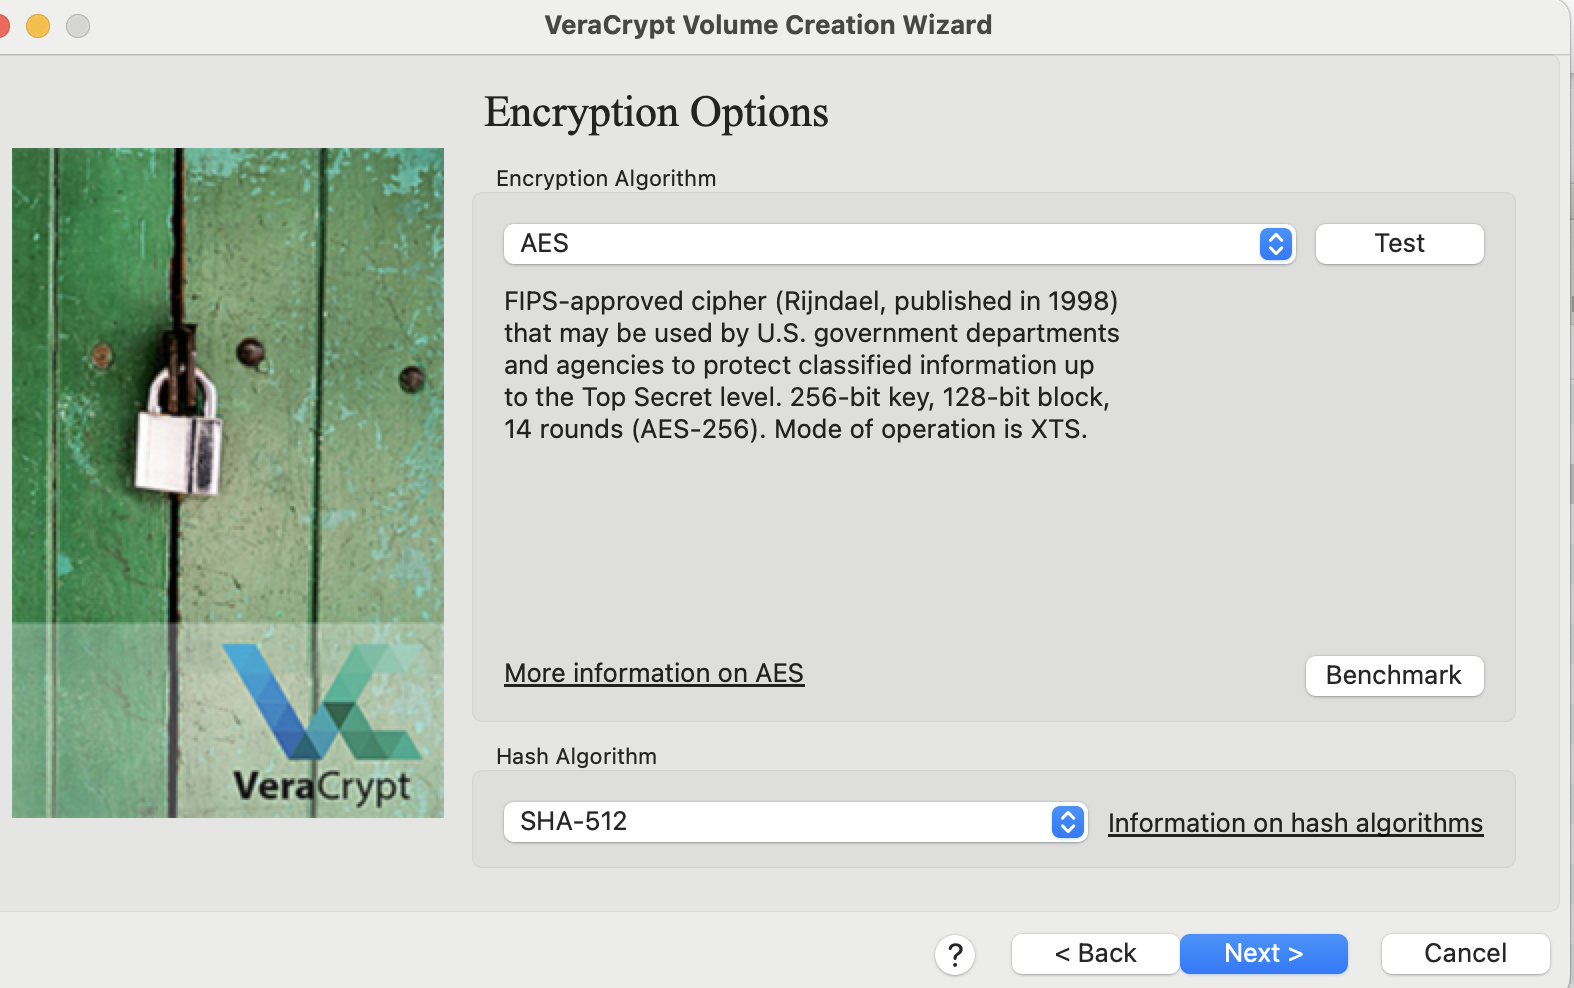Viewport: 1574px width, 988px height.
Task: Click the encryption algorithm dropdown arrows
Action: coord(1276,244)
